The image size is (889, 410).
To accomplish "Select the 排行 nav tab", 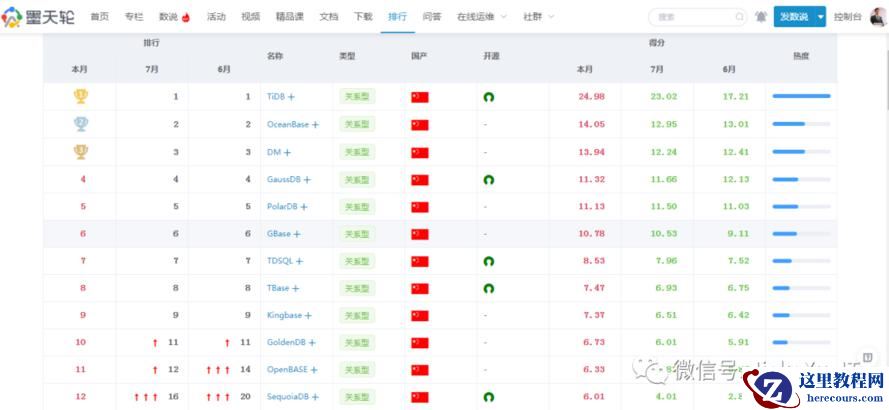I will [397, 17].
